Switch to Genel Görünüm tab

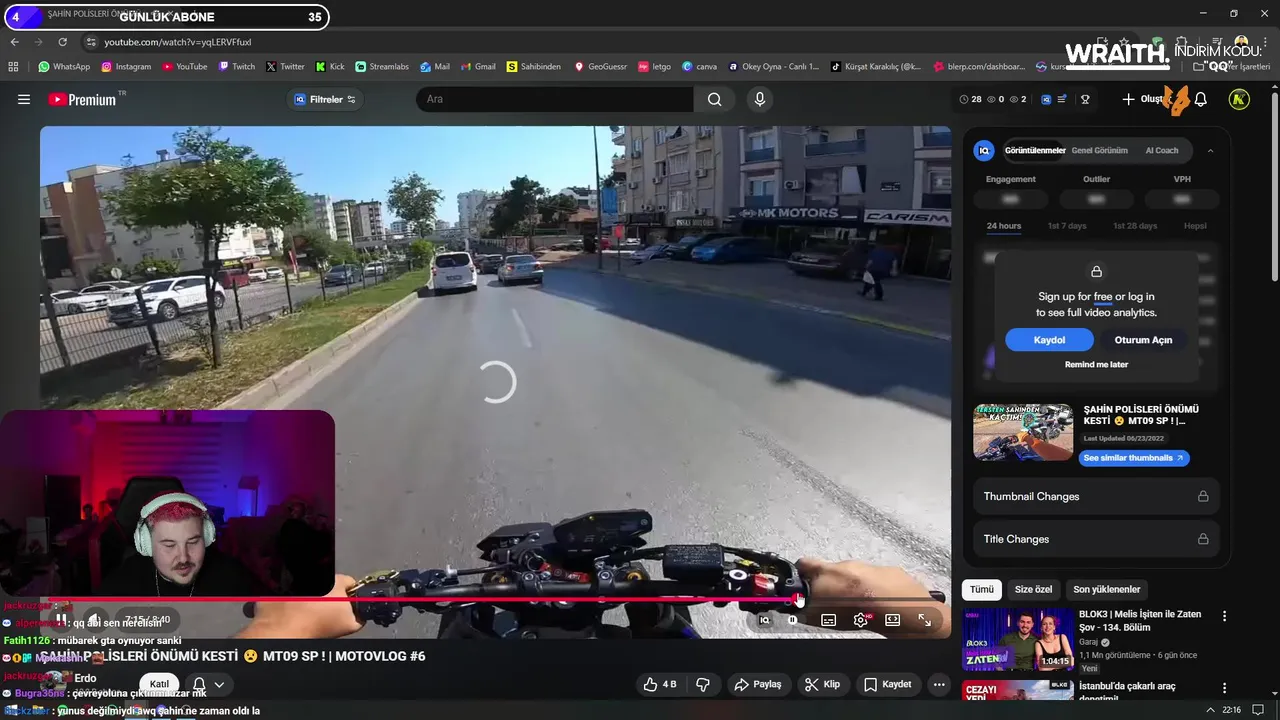click(x=1099, y=150)
